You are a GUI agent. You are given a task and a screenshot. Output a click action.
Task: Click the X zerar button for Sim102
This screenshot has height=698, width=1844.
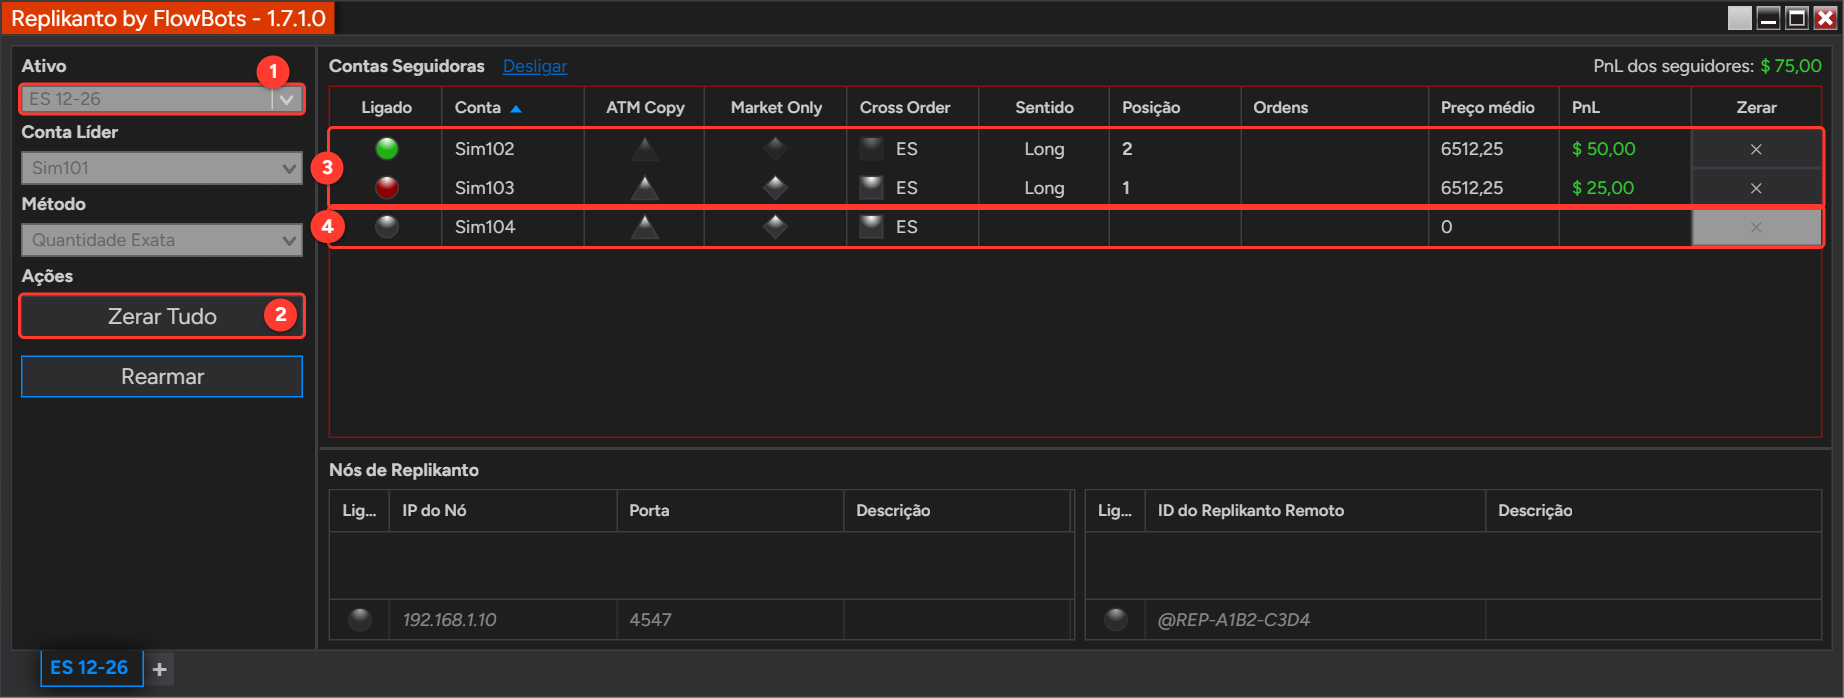(x=1756, y=149)
